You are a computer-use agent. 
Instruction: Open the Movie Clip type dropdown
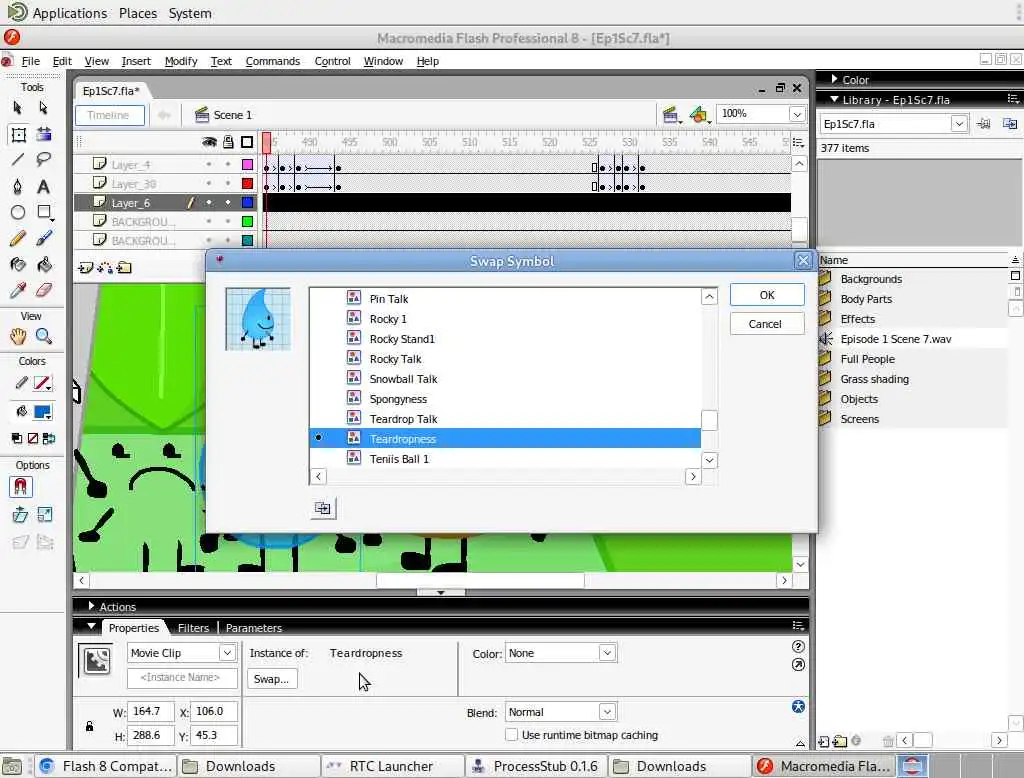pyautogui.click(x=227, y=653)
